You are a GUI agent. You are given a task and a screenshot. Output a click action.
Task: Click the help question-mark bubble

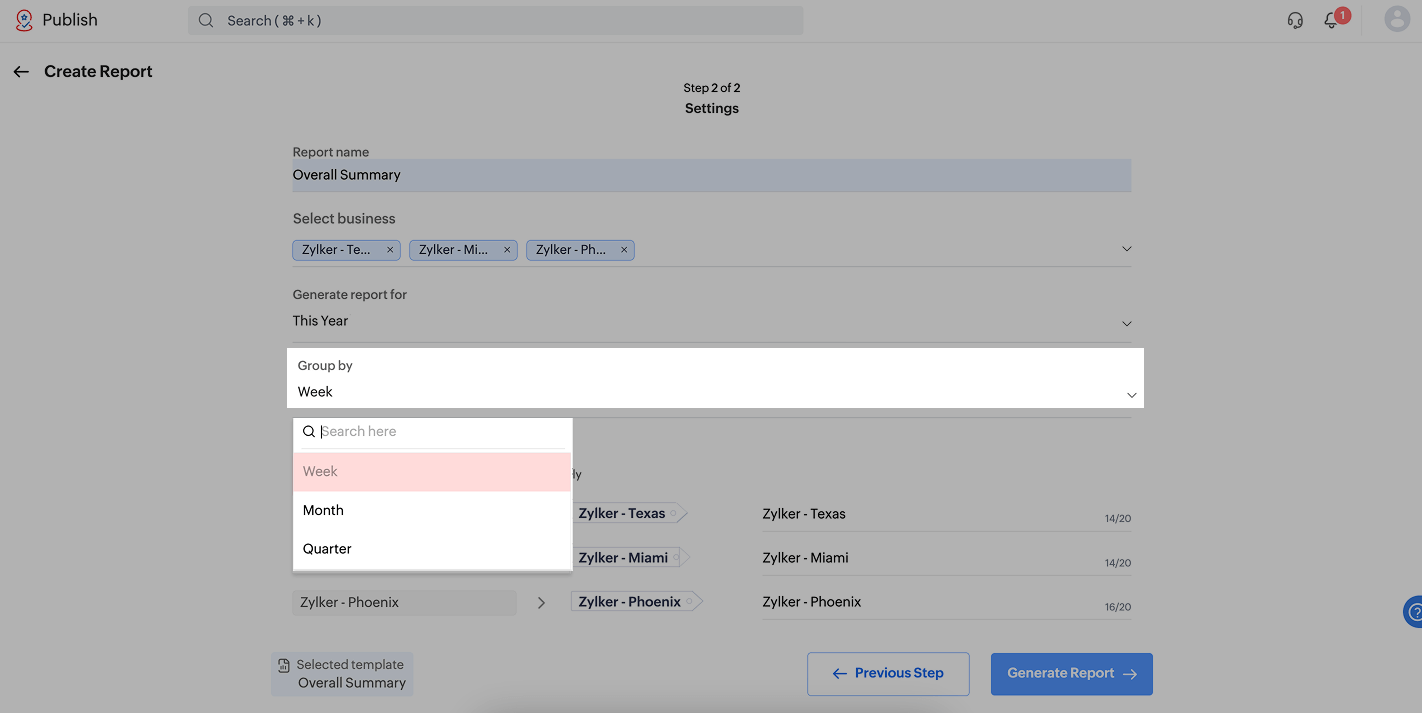tap(1413, 611)
